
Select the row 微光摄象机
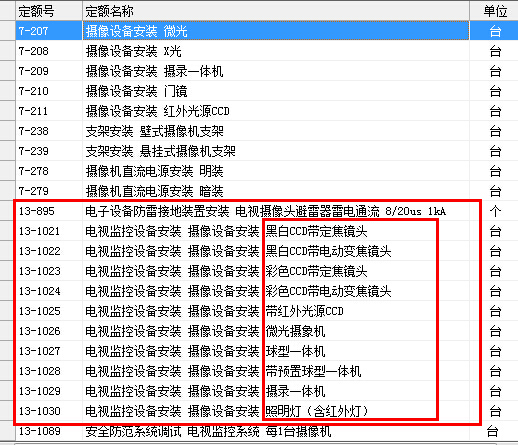(276, 331)
